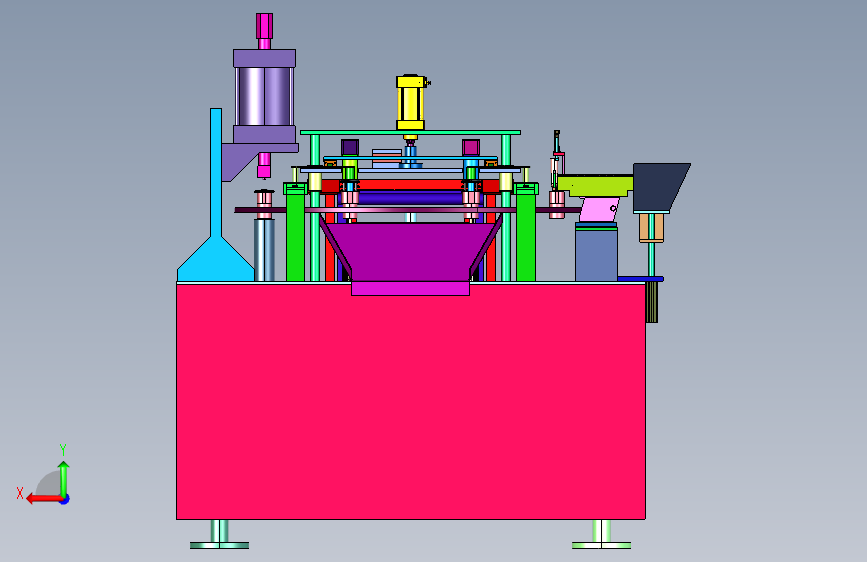The image size is (867, 562).
Task: Select the teal top plate under yellow cylinder
Action: [x=410, y=133]
